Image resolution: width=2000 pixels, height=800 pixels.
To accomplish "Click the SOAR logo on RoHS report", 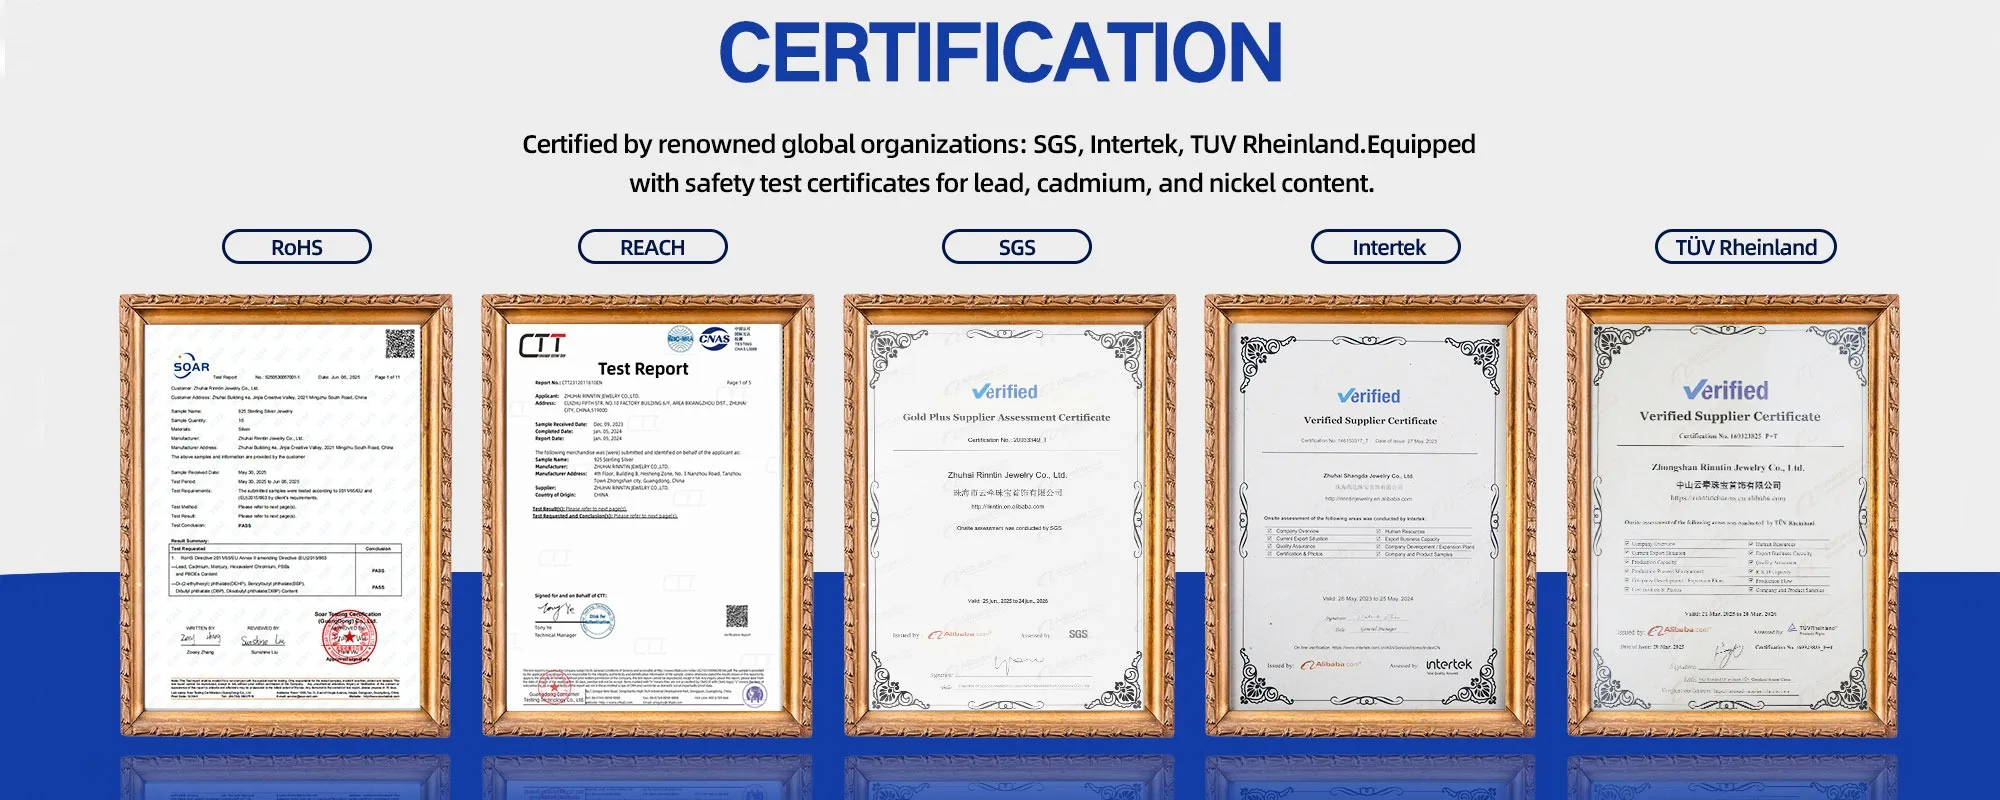I will coord(191,366).
